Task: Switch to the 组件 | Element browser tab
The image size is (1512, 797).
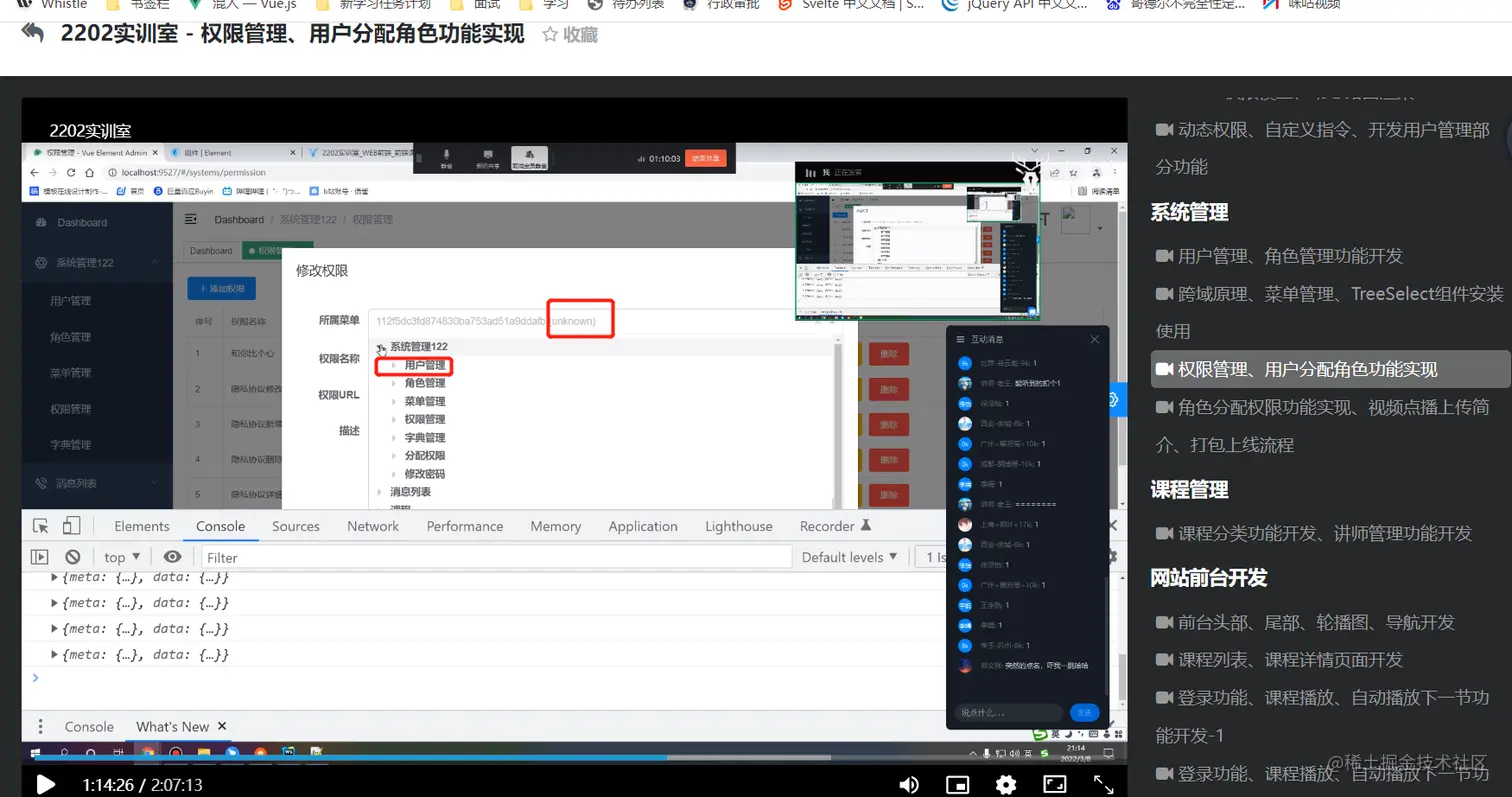Action: (x=231, y=153)
